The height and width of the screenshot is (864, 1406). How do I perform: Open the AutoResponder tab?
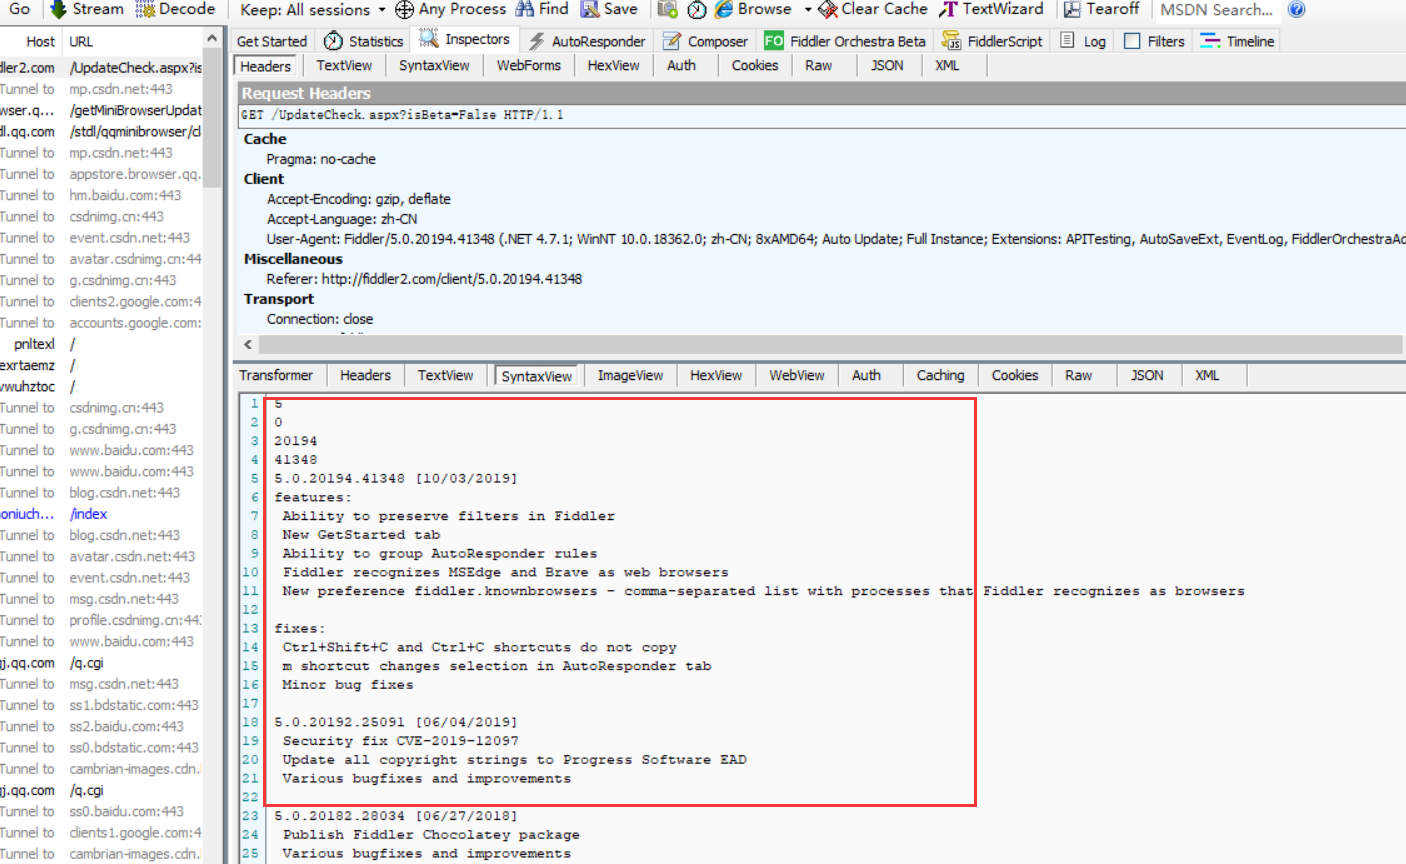point(587,41)
